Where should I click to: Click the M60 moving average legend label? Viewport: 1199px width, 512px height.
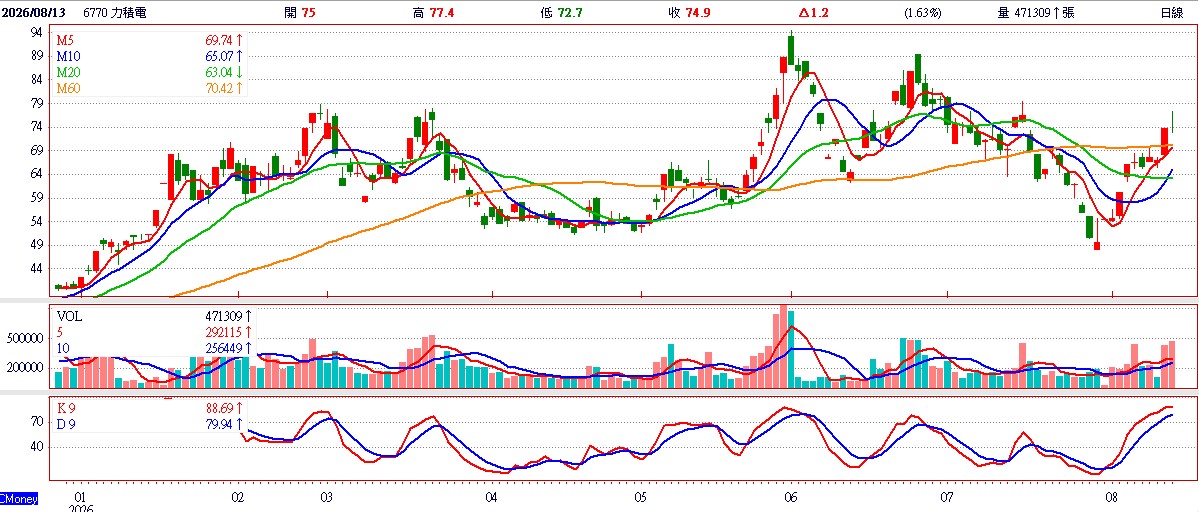click(x=68, y=89)
